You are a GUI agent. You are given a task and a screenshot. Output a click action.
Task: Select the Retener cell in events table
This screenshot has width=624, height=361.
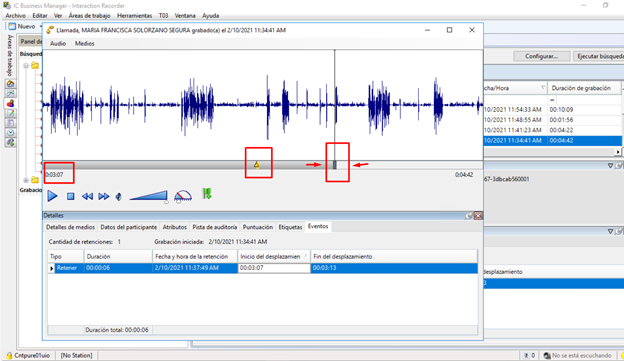pos(66,268)
